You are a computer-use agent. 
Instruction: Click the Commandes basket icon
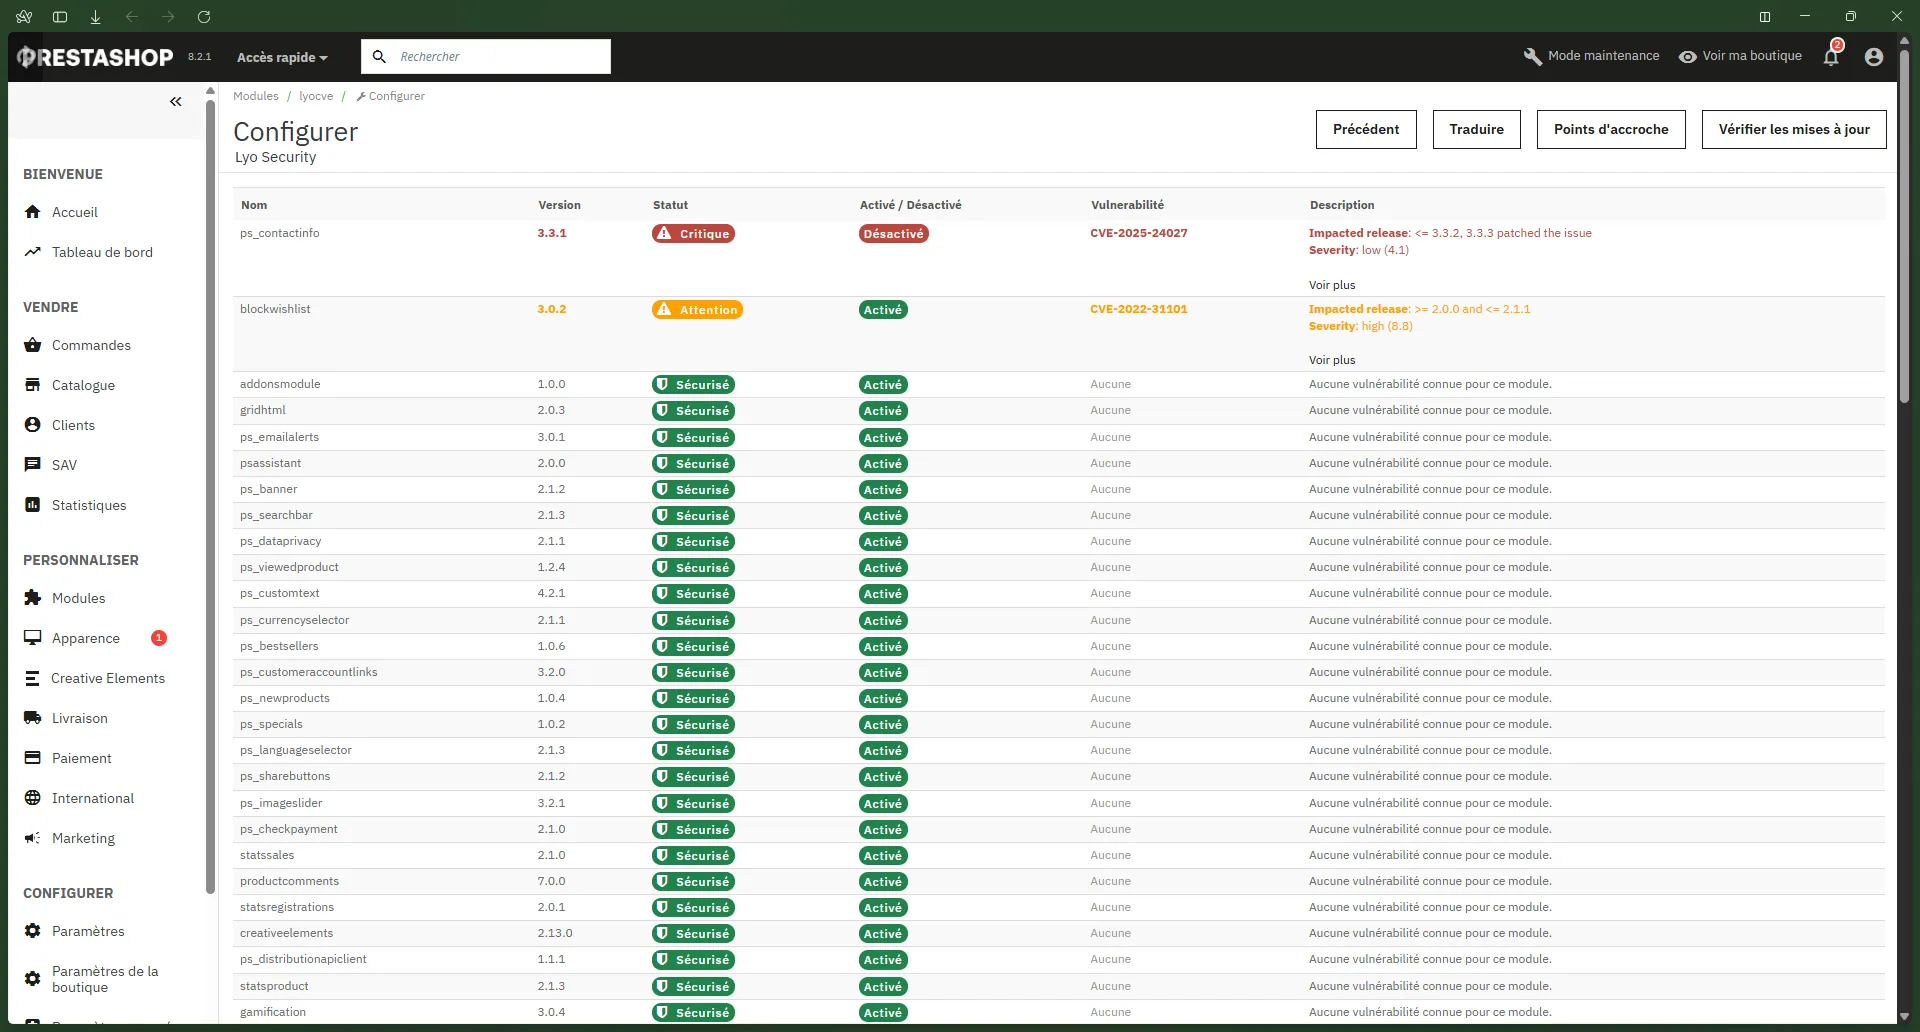(33, 345)
